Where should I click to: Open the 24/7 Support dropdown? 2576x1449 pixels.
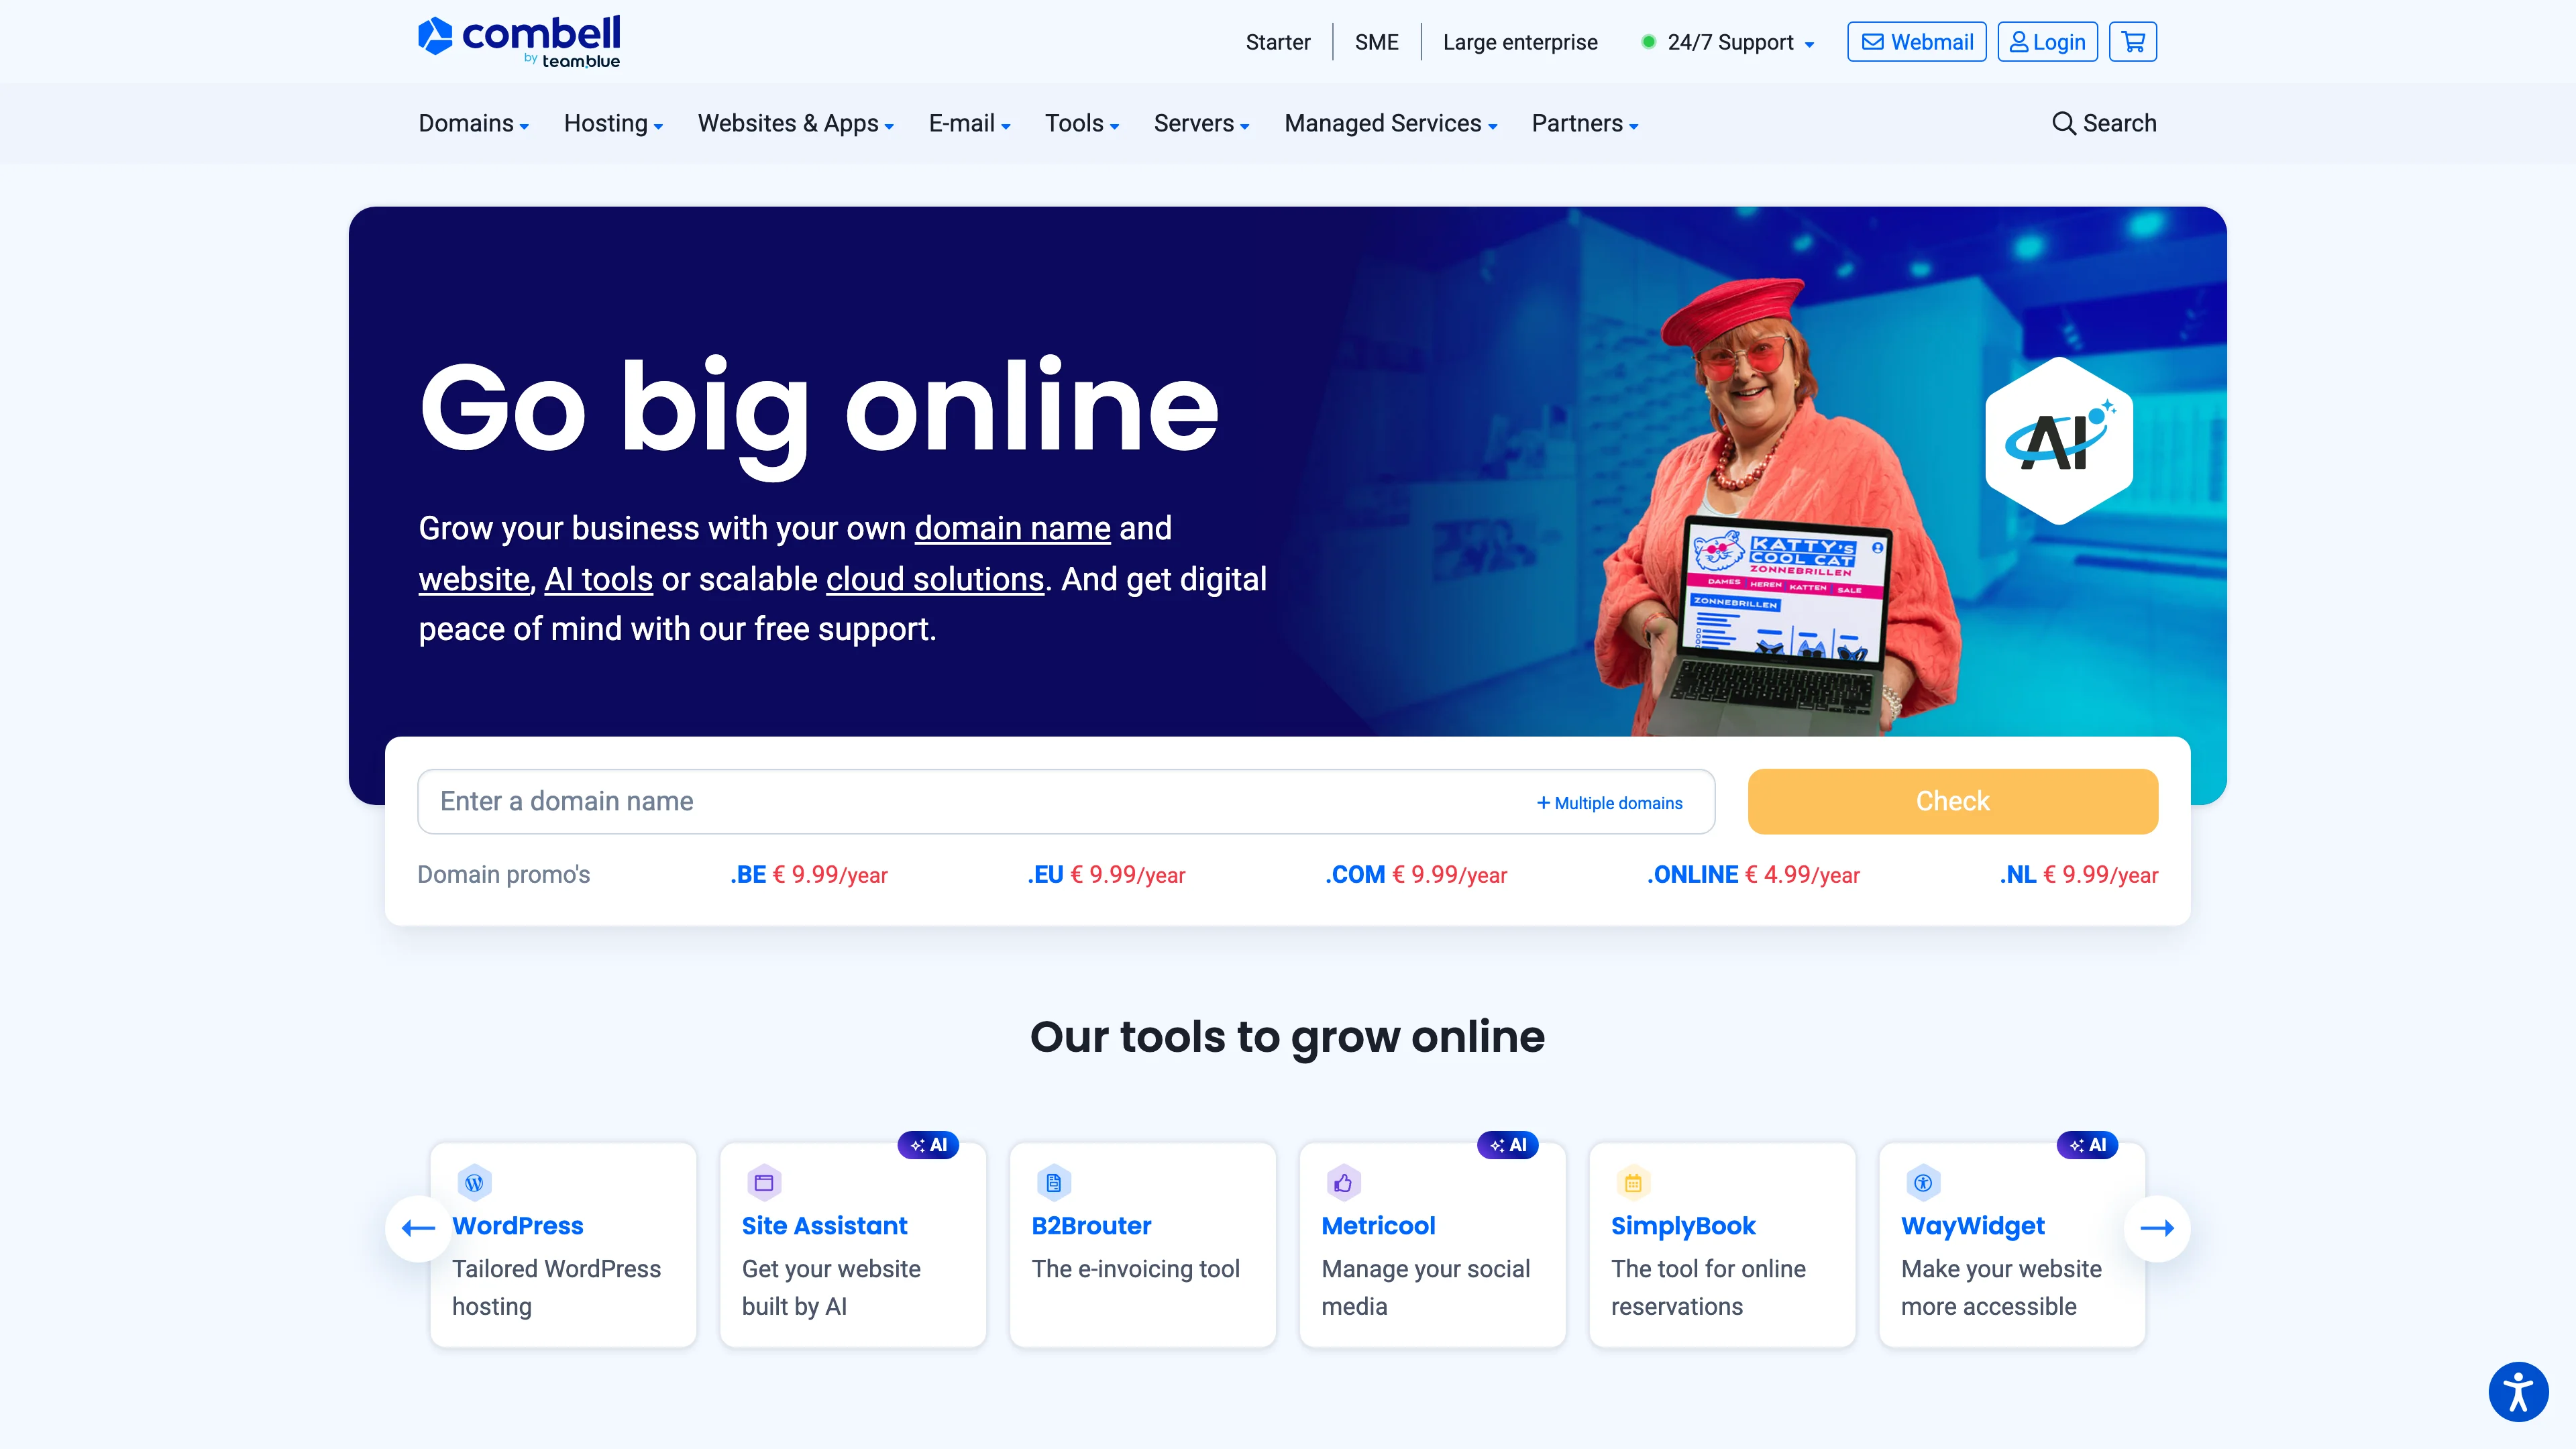pos(1740,42)
